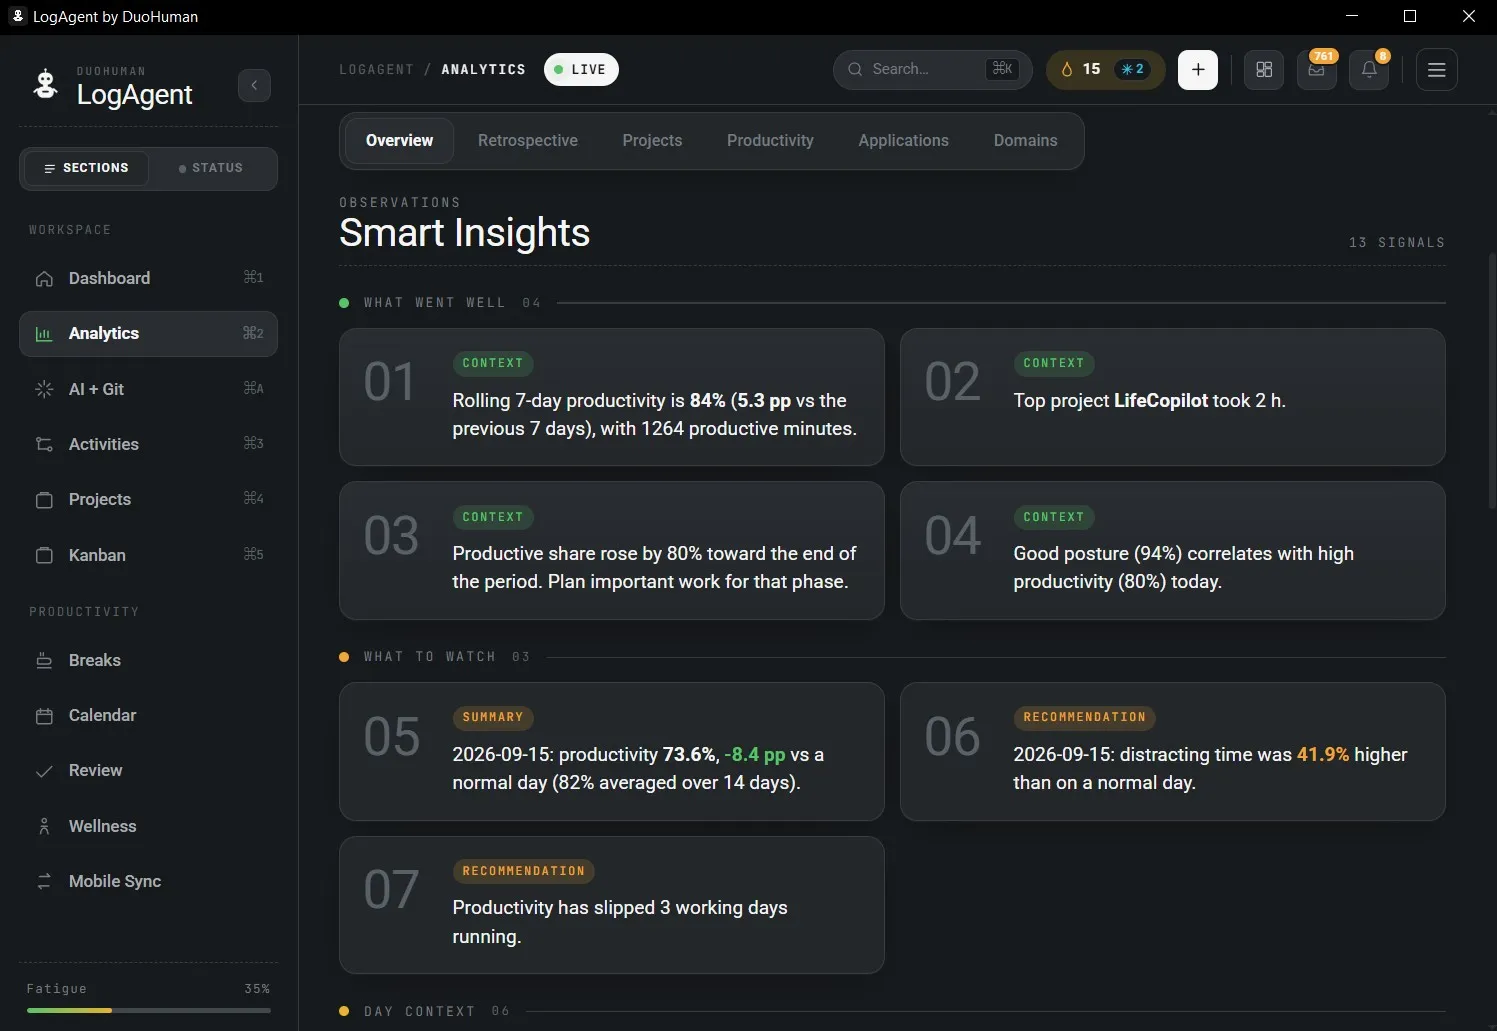Viewport: 1497px width, 1031px height.
Task: Click the flame streak counter 15
Action: pyautogui.click(x=1080, y=69)
